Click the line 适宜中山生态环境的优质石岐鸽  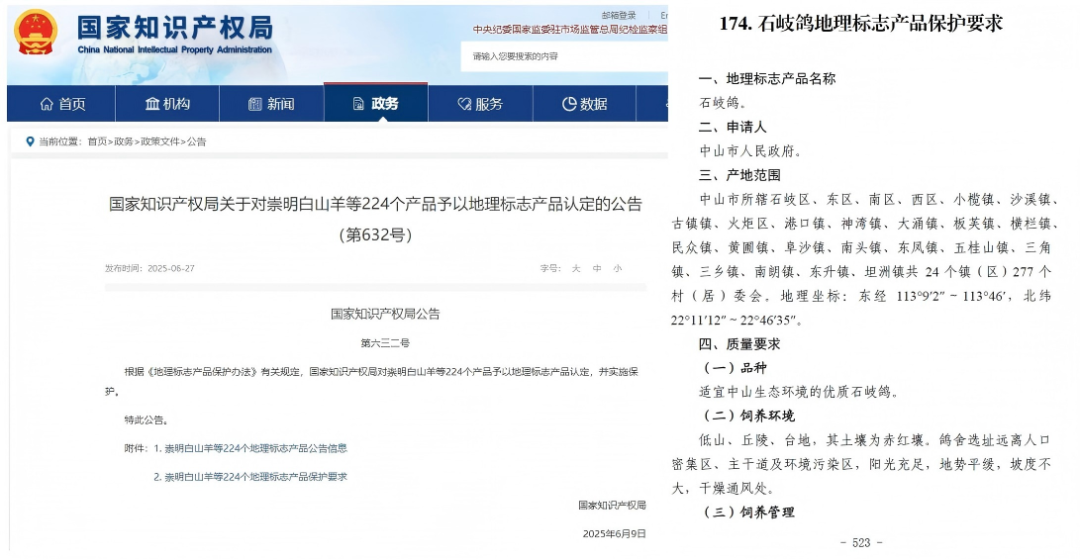pos(799,392)
